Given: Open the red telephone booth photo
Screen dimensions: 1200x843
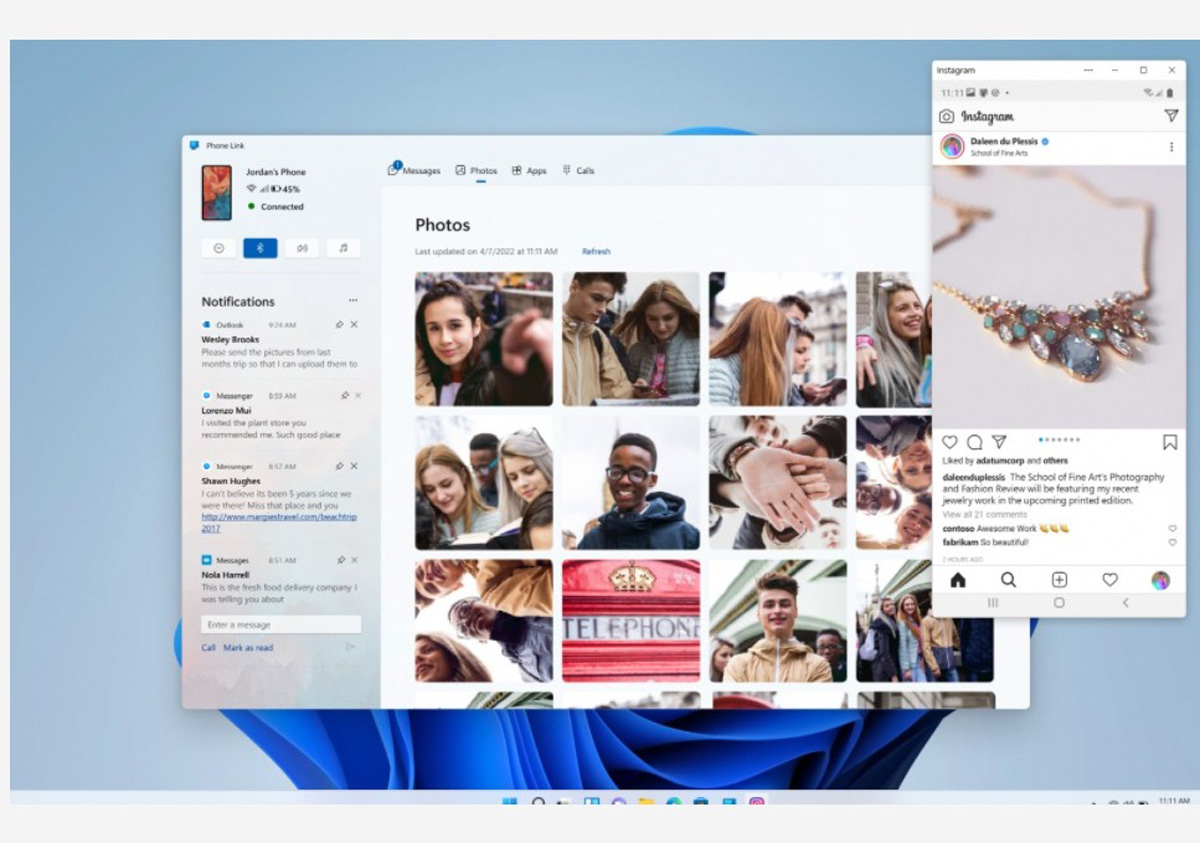Looking at the screenshot, I should coord(631,621).
